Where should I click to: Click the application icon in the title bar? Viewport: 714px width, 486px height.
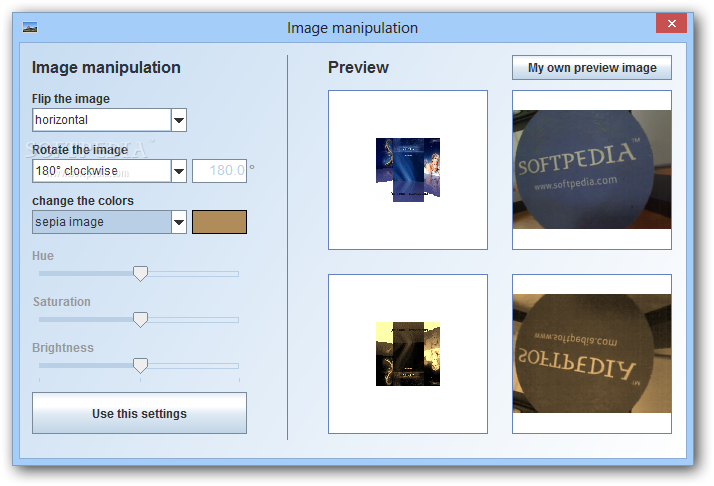tap(30, 28)
